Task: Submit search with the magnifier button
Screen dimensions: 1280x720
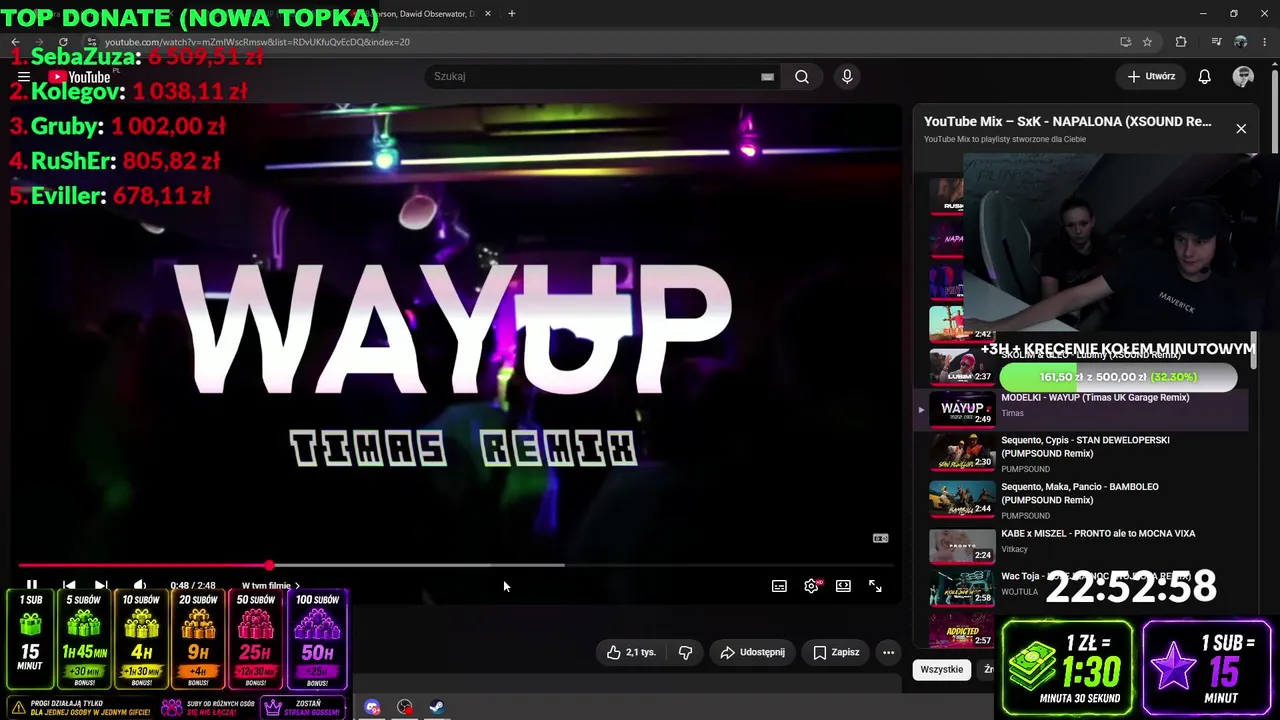Action: 802,76
